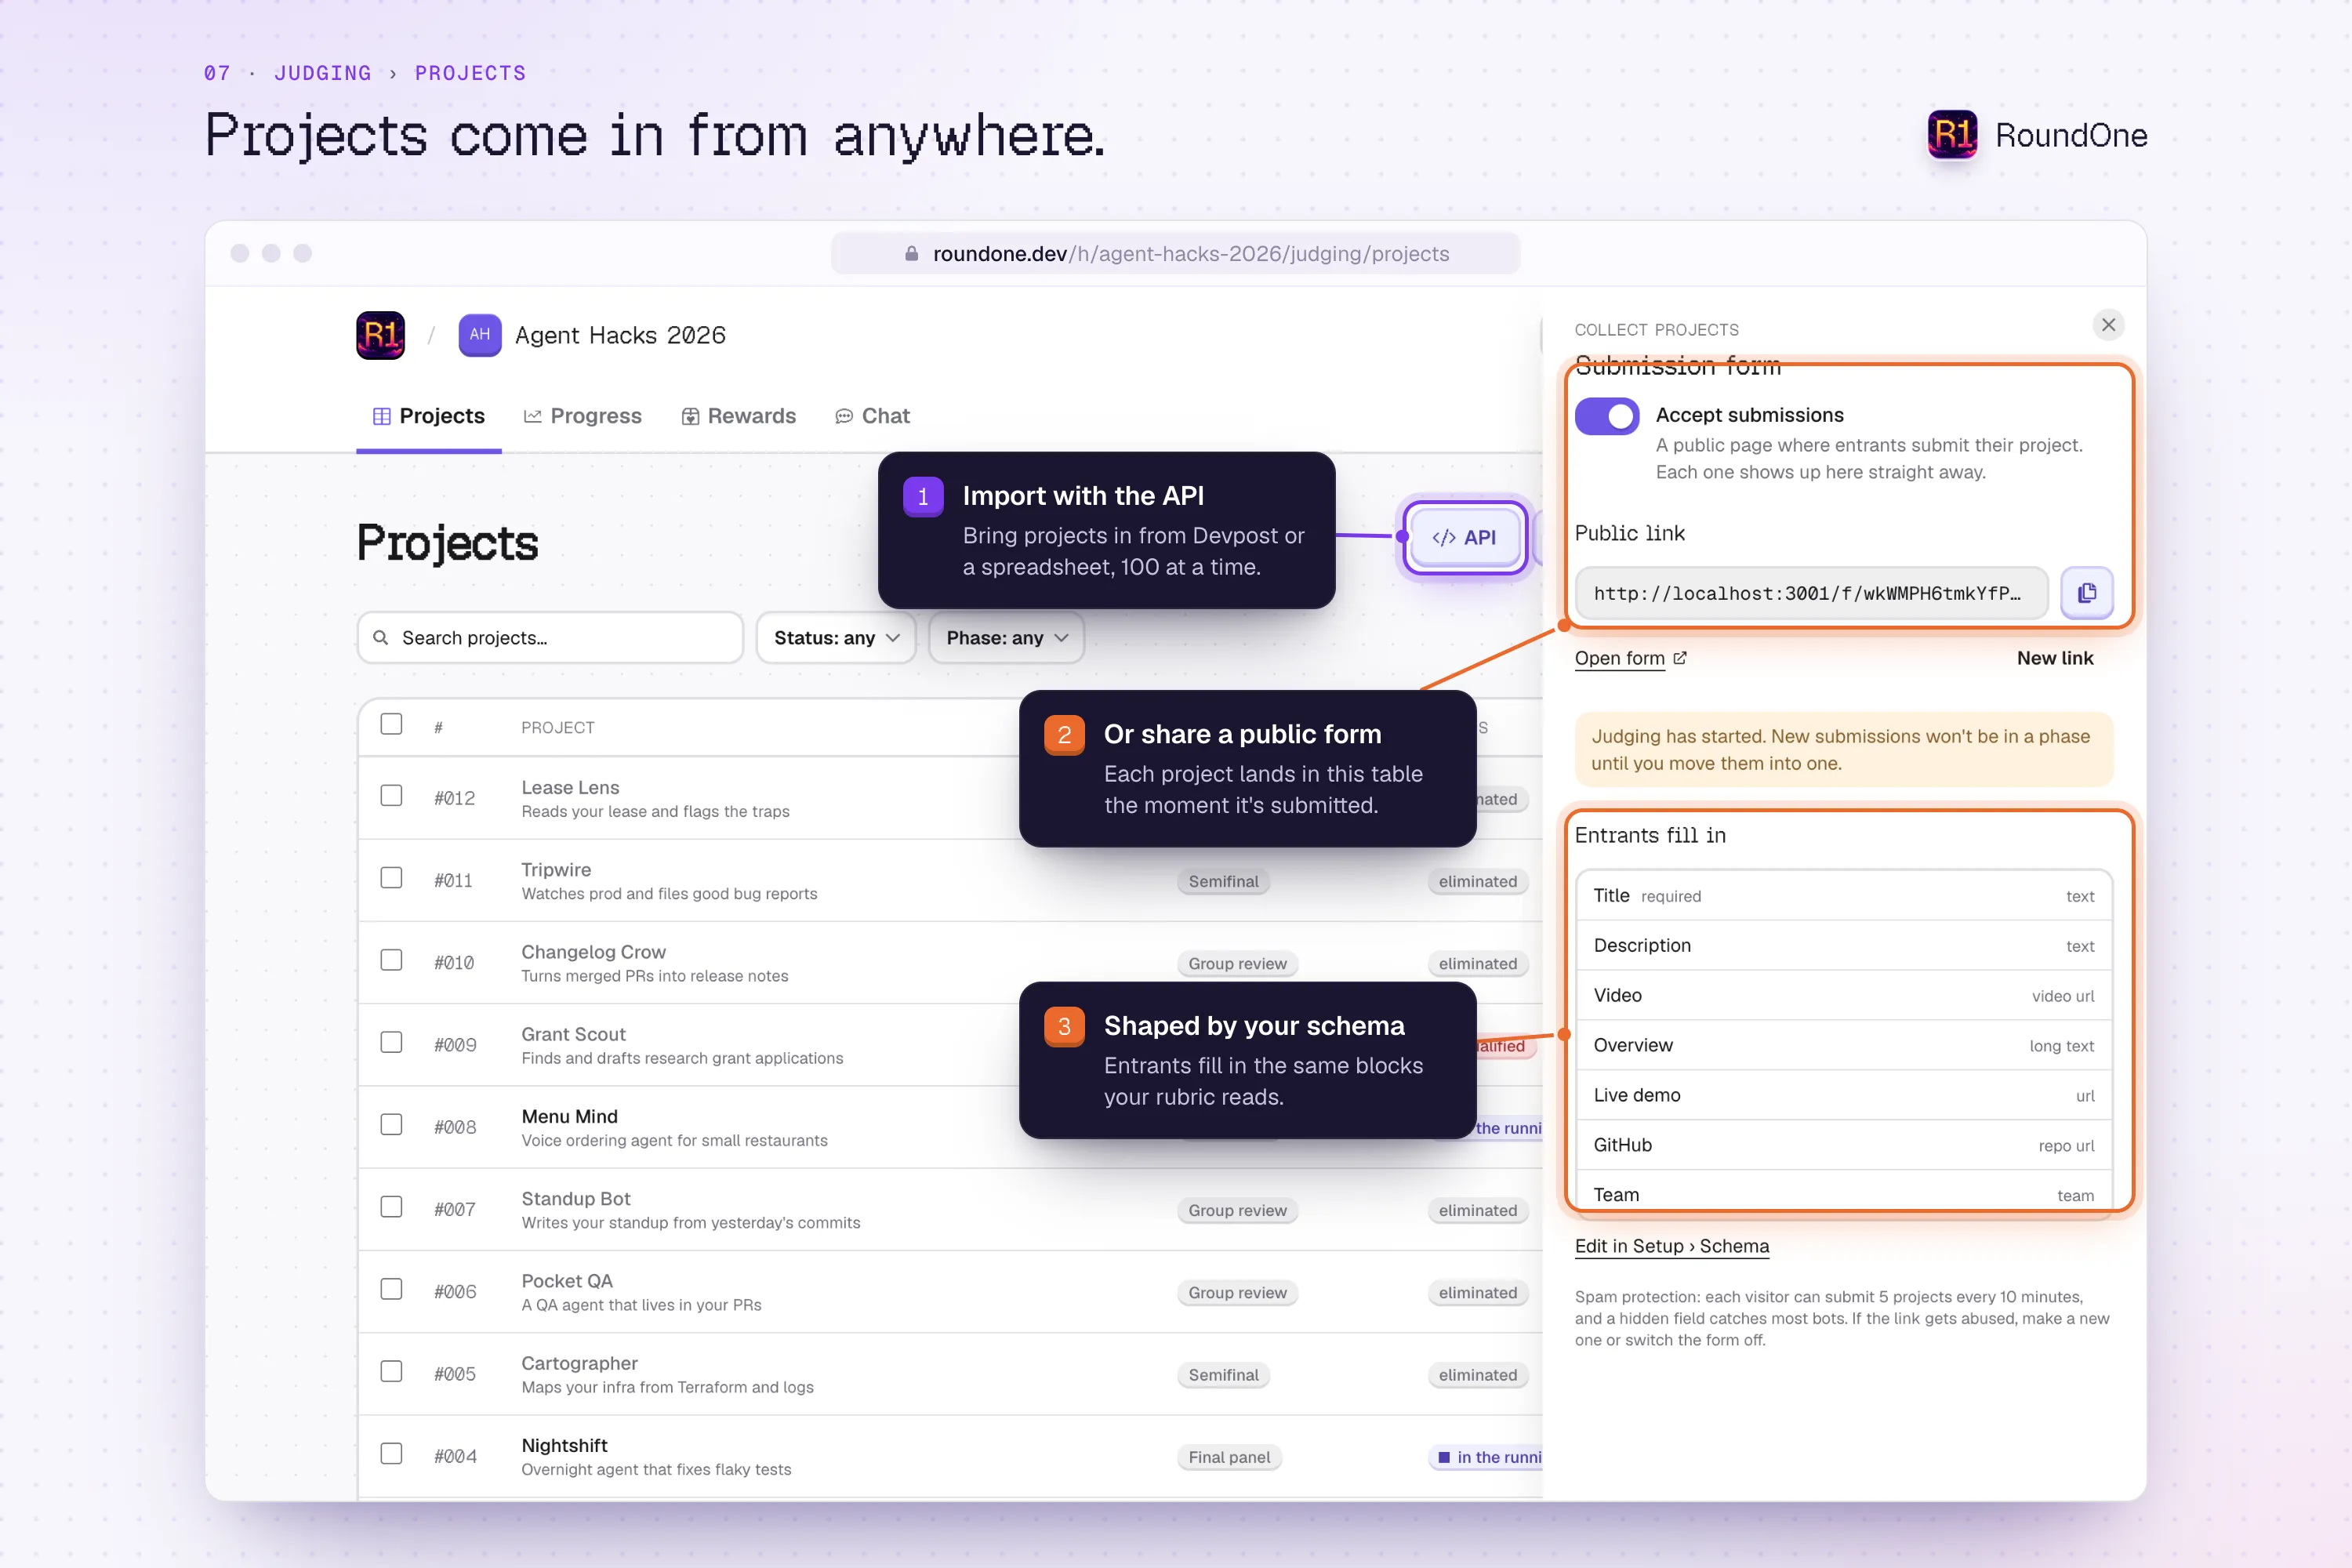Click the PROJECT column header
Screen dimensions: 2352x1568
click(557, 727)
